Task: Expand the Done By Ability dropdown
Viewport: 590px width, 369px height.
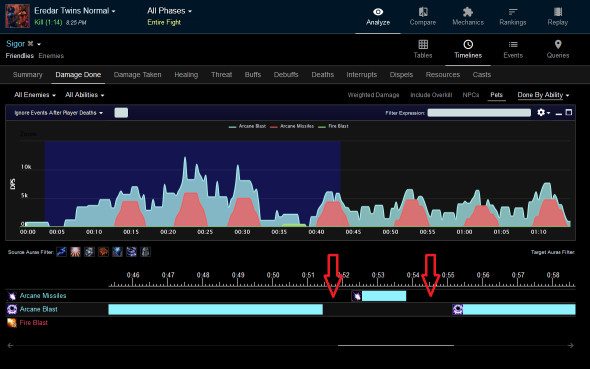Action: pos(543,95)
